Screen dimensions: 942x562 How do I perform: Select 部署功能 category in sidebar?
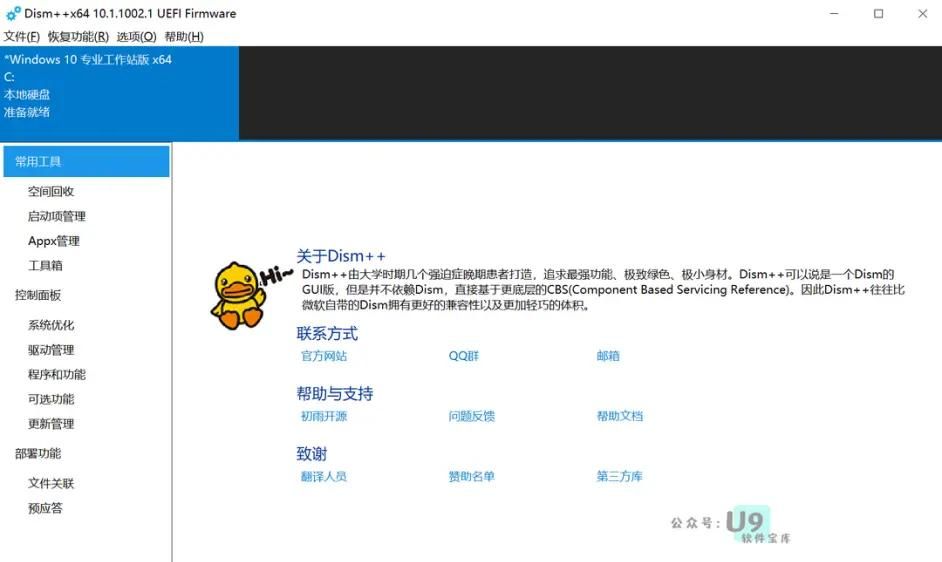38,454
